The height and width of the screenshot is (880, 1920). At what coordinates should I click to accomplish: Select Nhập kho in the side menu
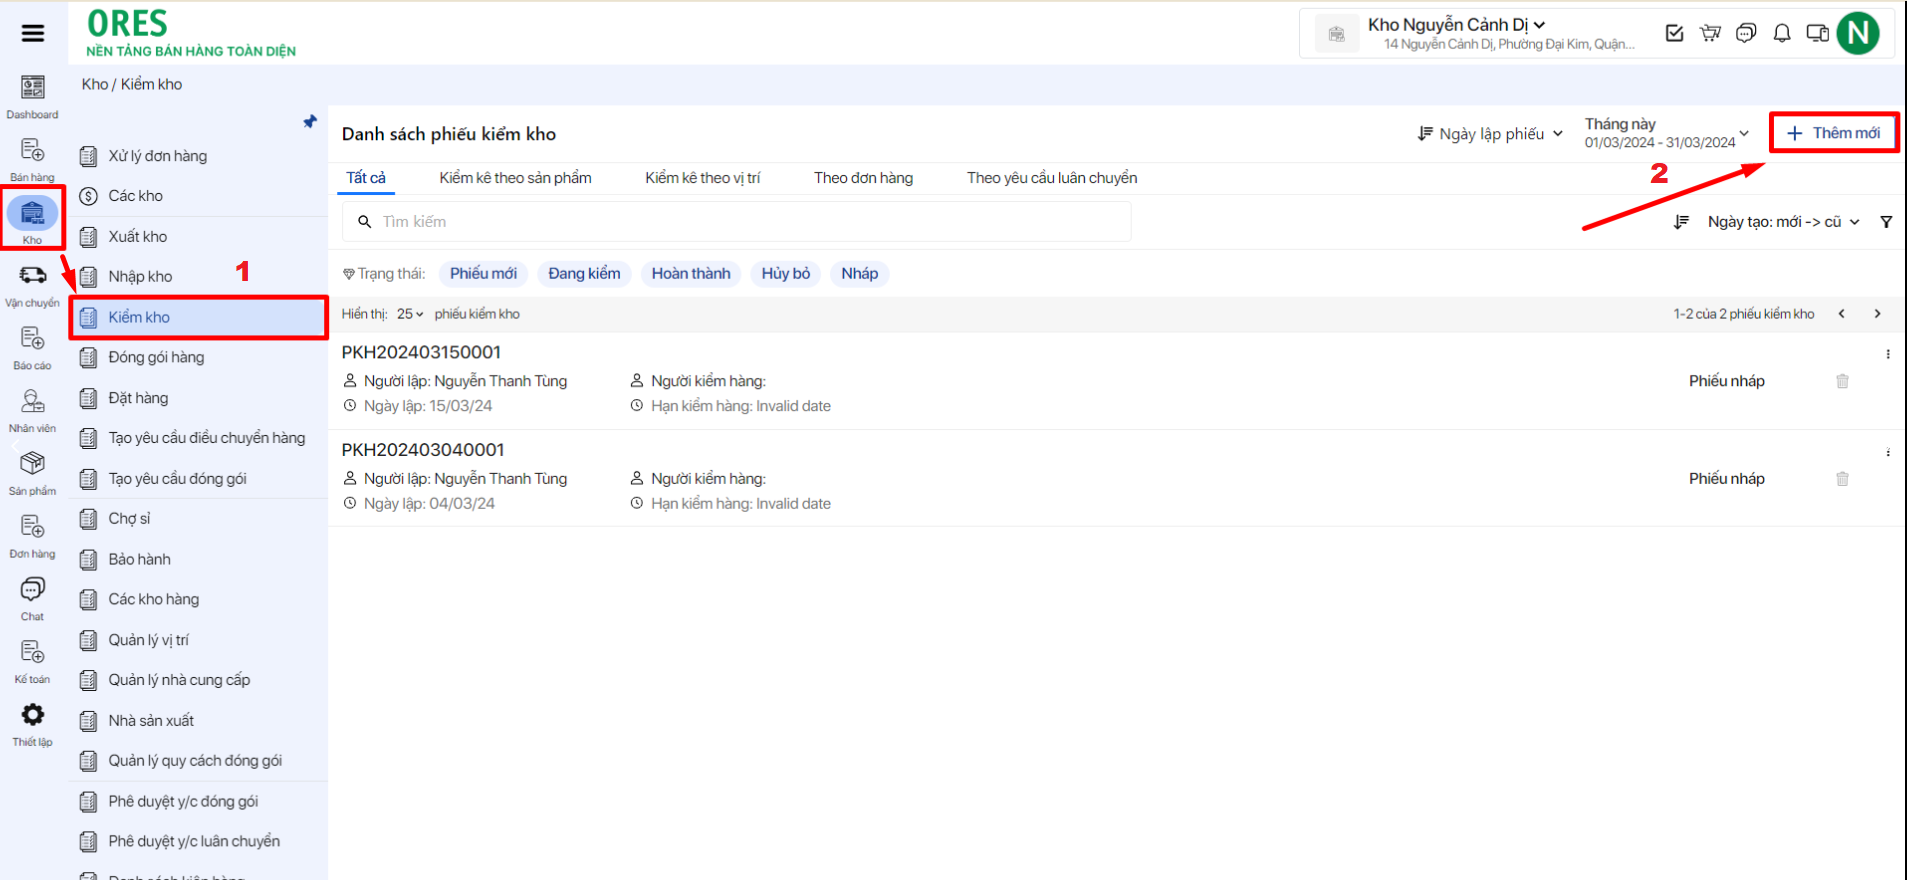click(140, 277)
